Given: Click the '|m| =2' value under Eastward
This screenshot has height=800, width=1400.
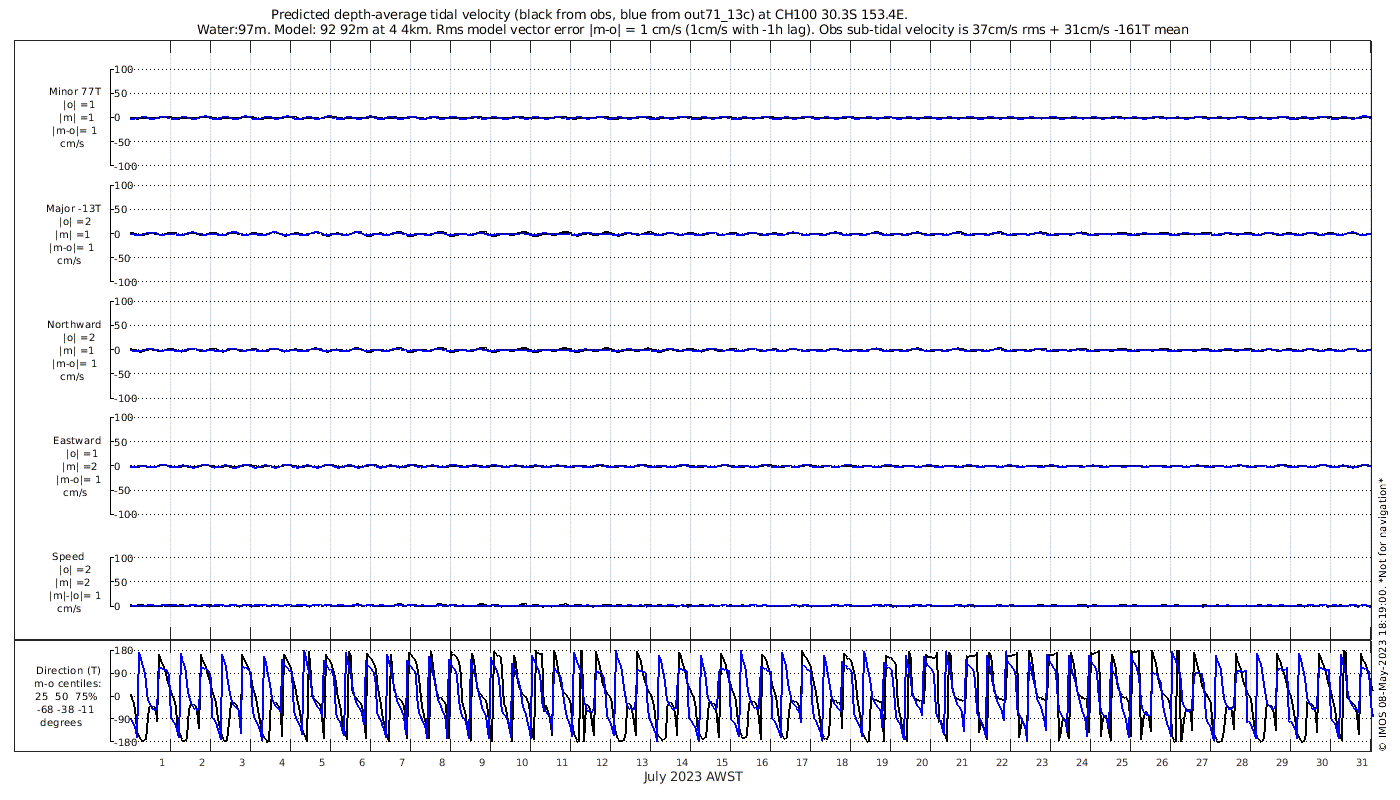Looking at the screenshot, I should coord(79,467).
